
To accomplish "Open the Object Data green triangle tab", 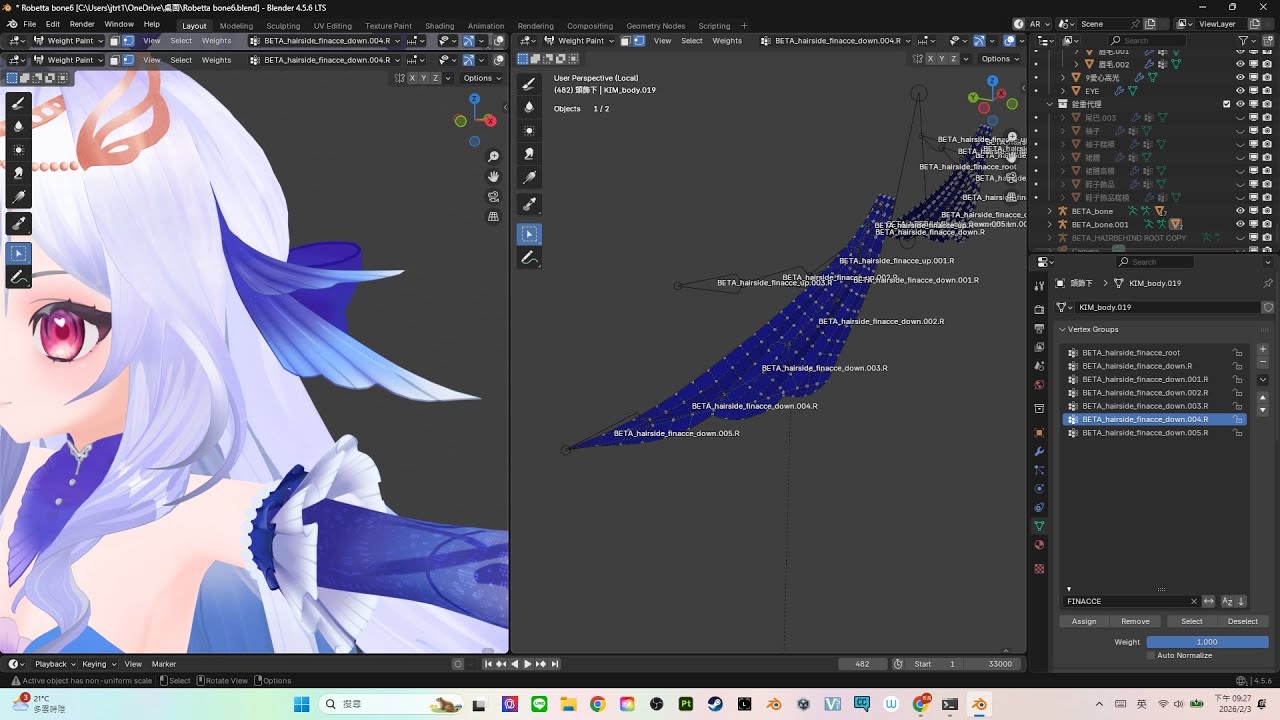I will (1039, 526).
